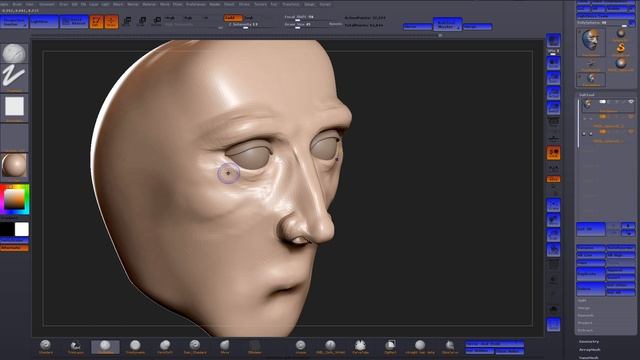The width and height of the screenshot is (640, 360).
Task: Toggle the orange Edit mode button
Action: pos(96,22)
